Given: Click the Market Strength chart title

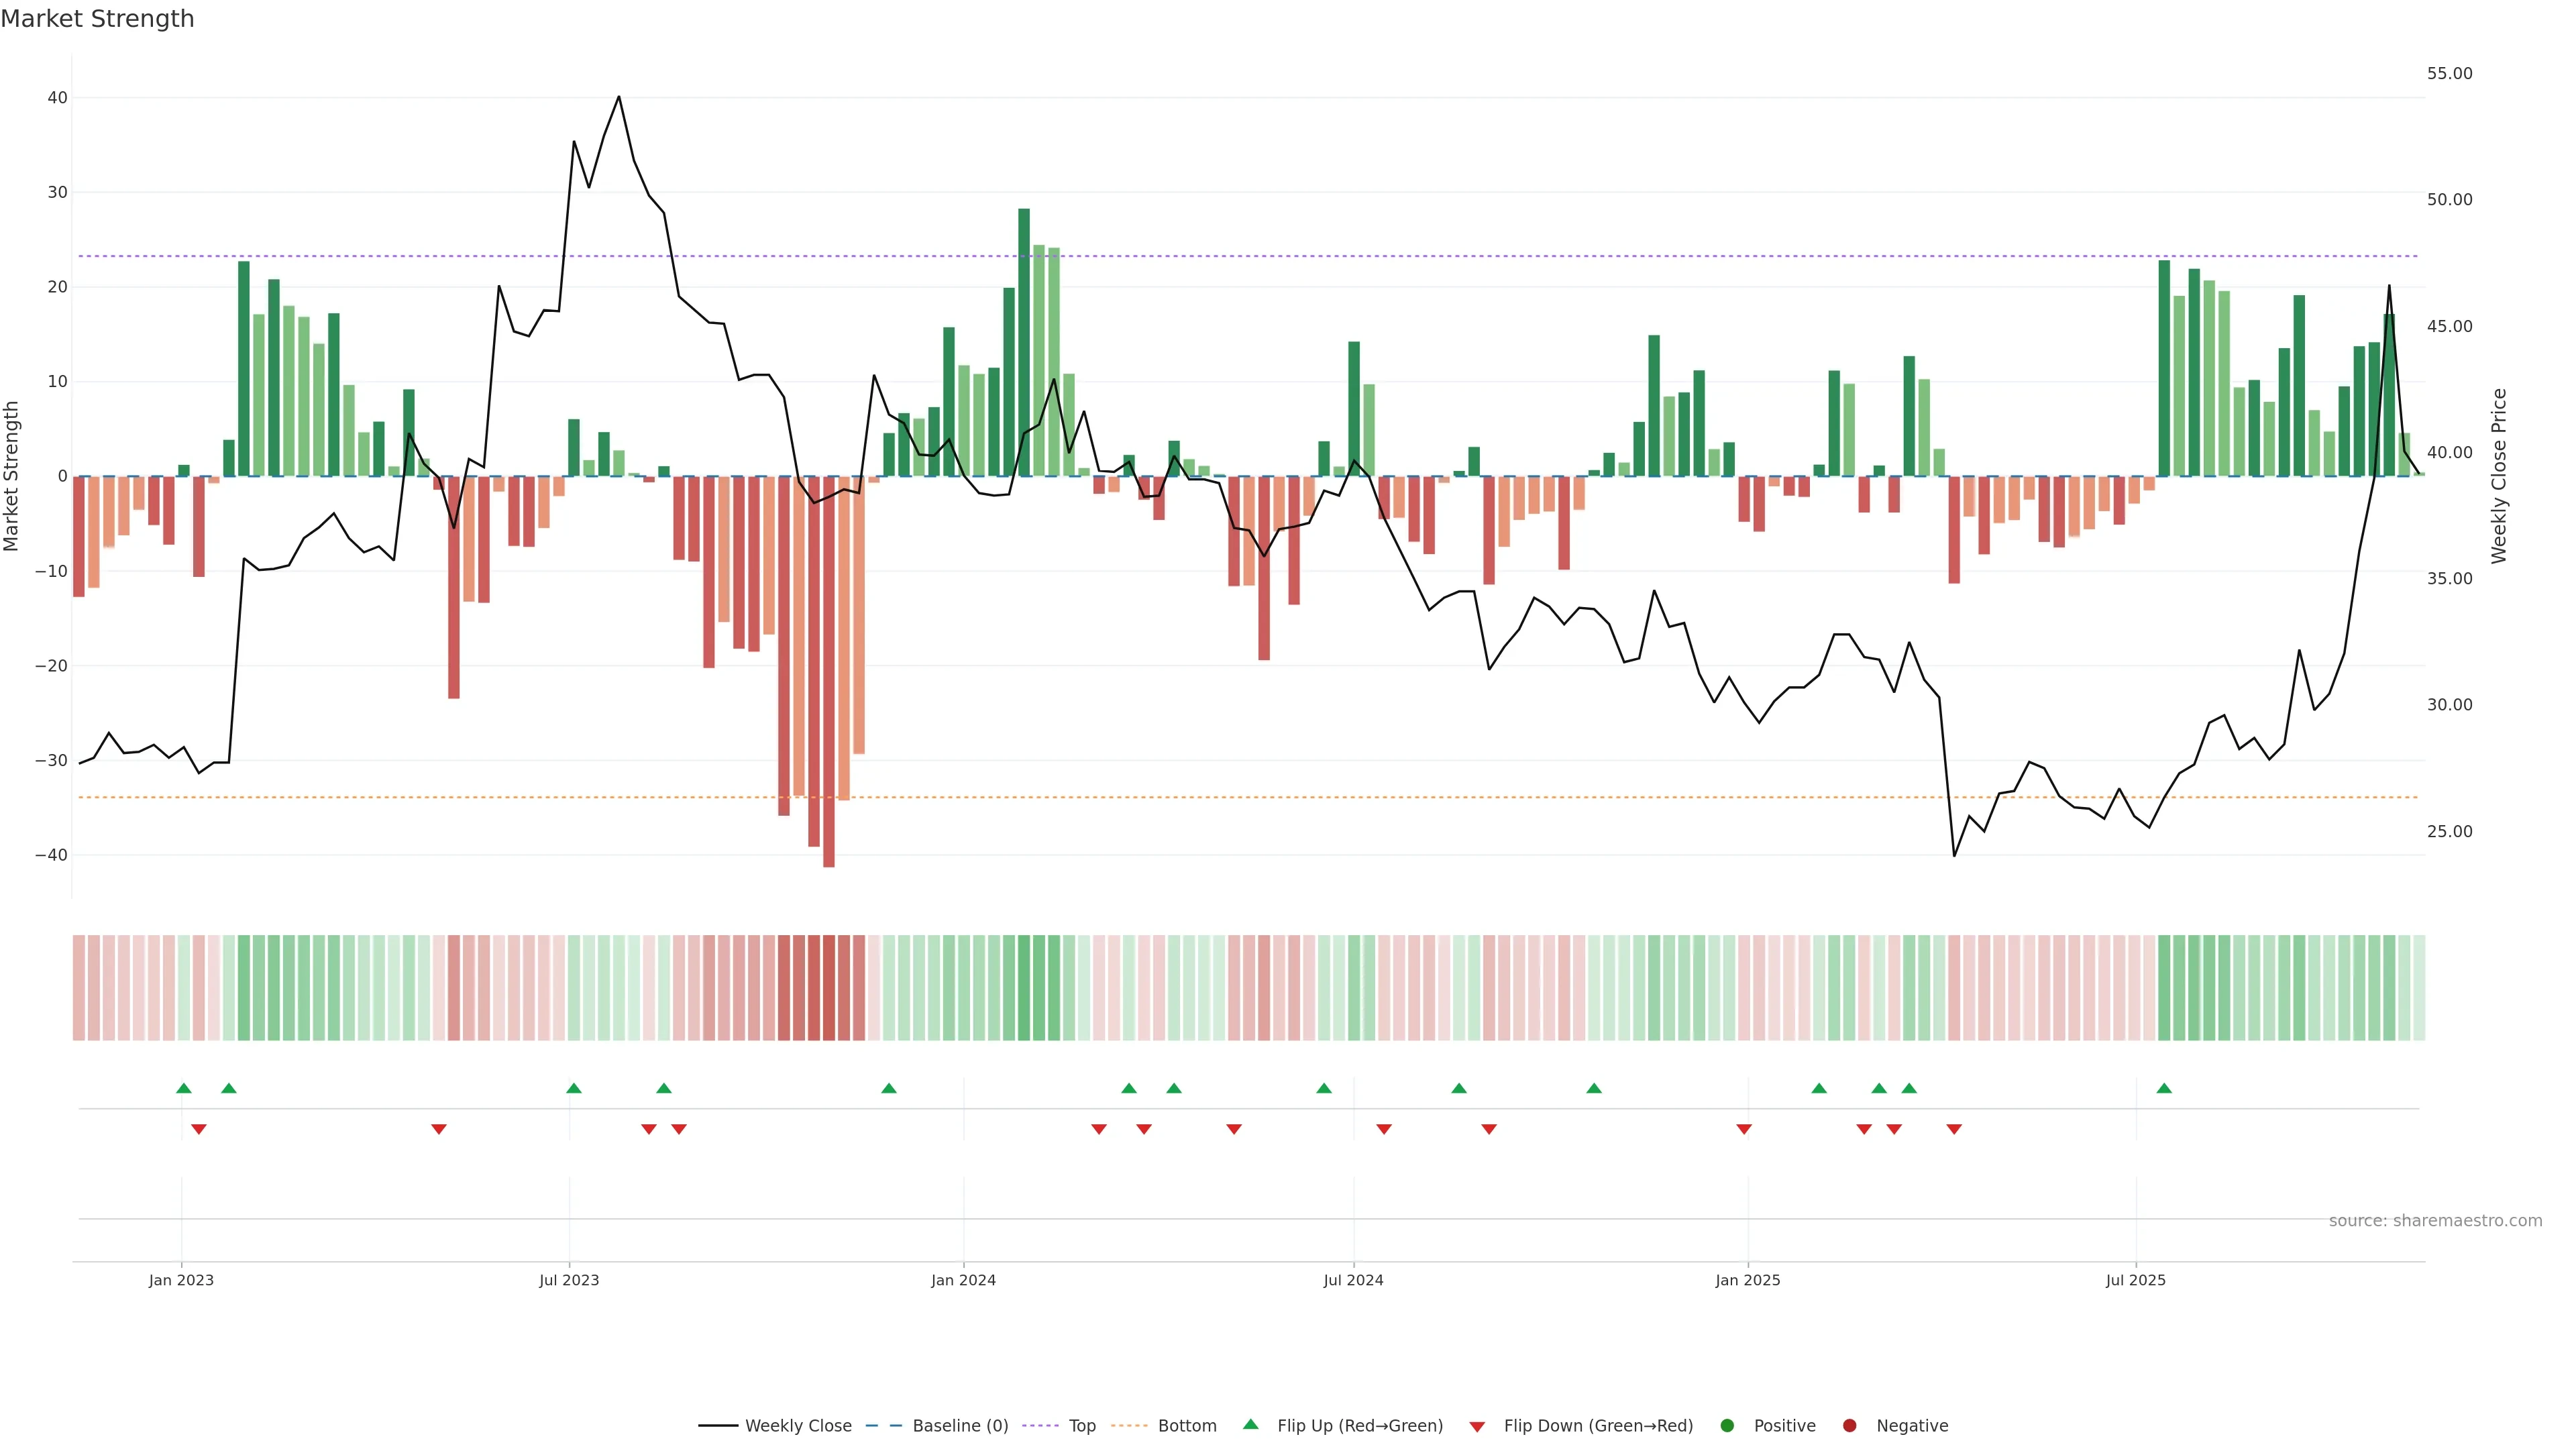Looking at the screenshot, I should tap(97, 19).
